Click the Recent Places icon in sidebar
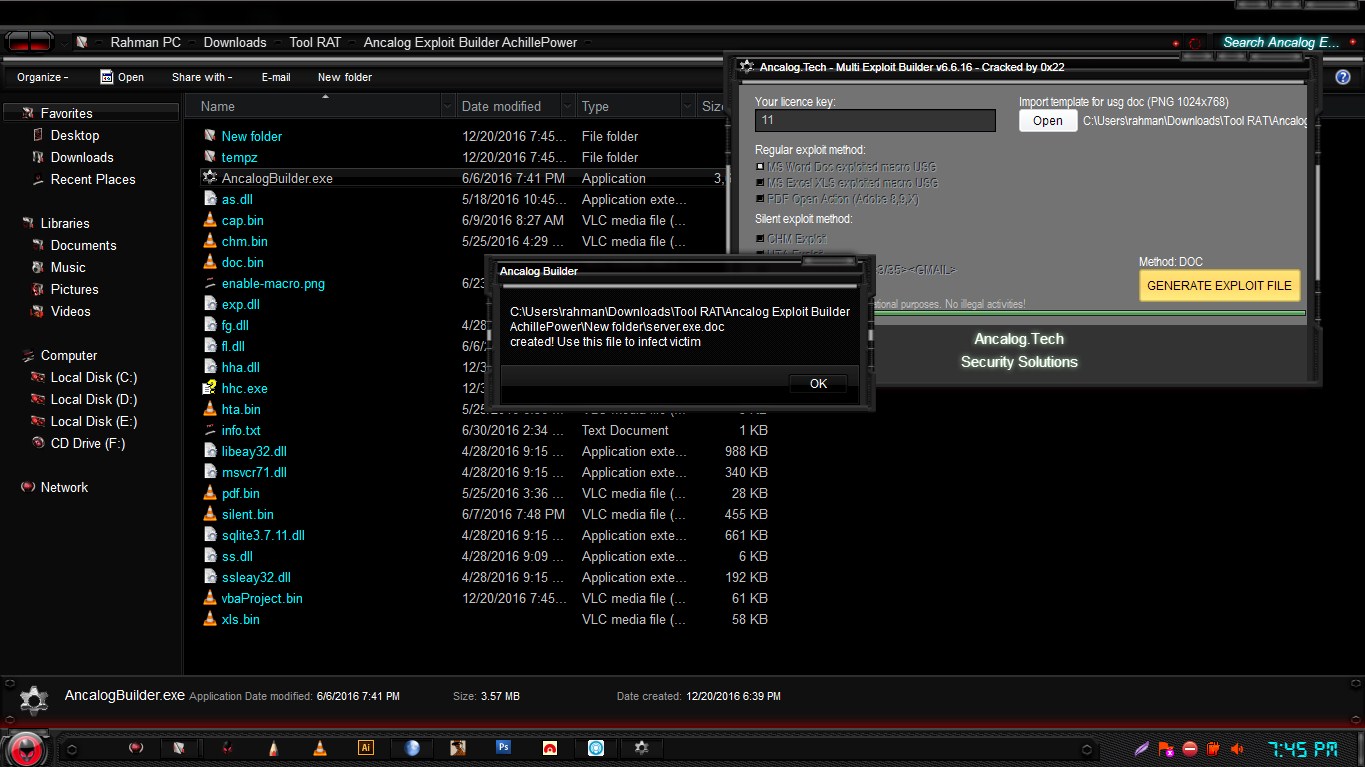 pos(38,179)
